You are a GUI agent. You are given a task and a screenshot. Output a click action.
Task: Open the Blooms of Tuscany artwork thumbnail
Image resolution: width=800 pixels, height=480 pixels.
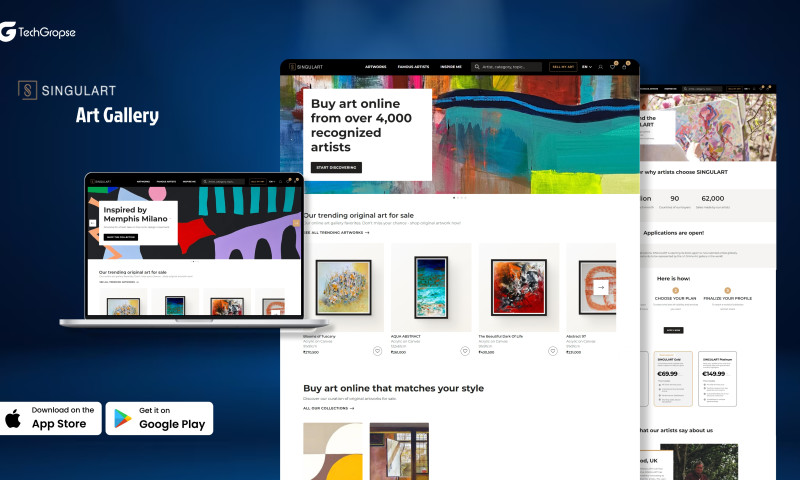(343, 287)
